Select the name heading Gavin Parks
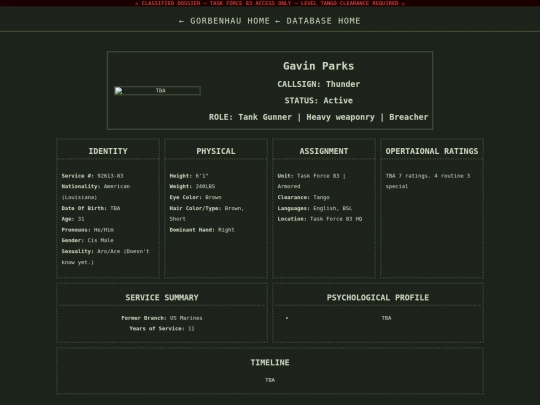This screenshot has height=405, width=540. coord(319,66)
